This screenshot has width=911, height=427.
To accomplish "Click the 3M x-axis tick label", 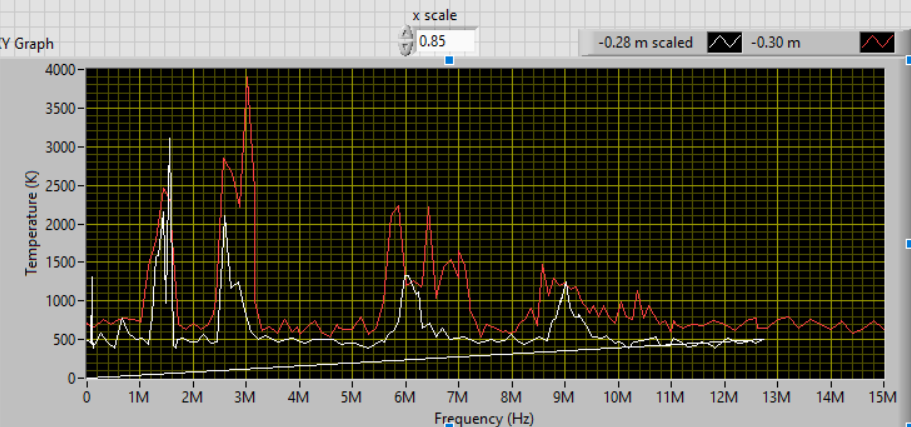I will 246,397.
